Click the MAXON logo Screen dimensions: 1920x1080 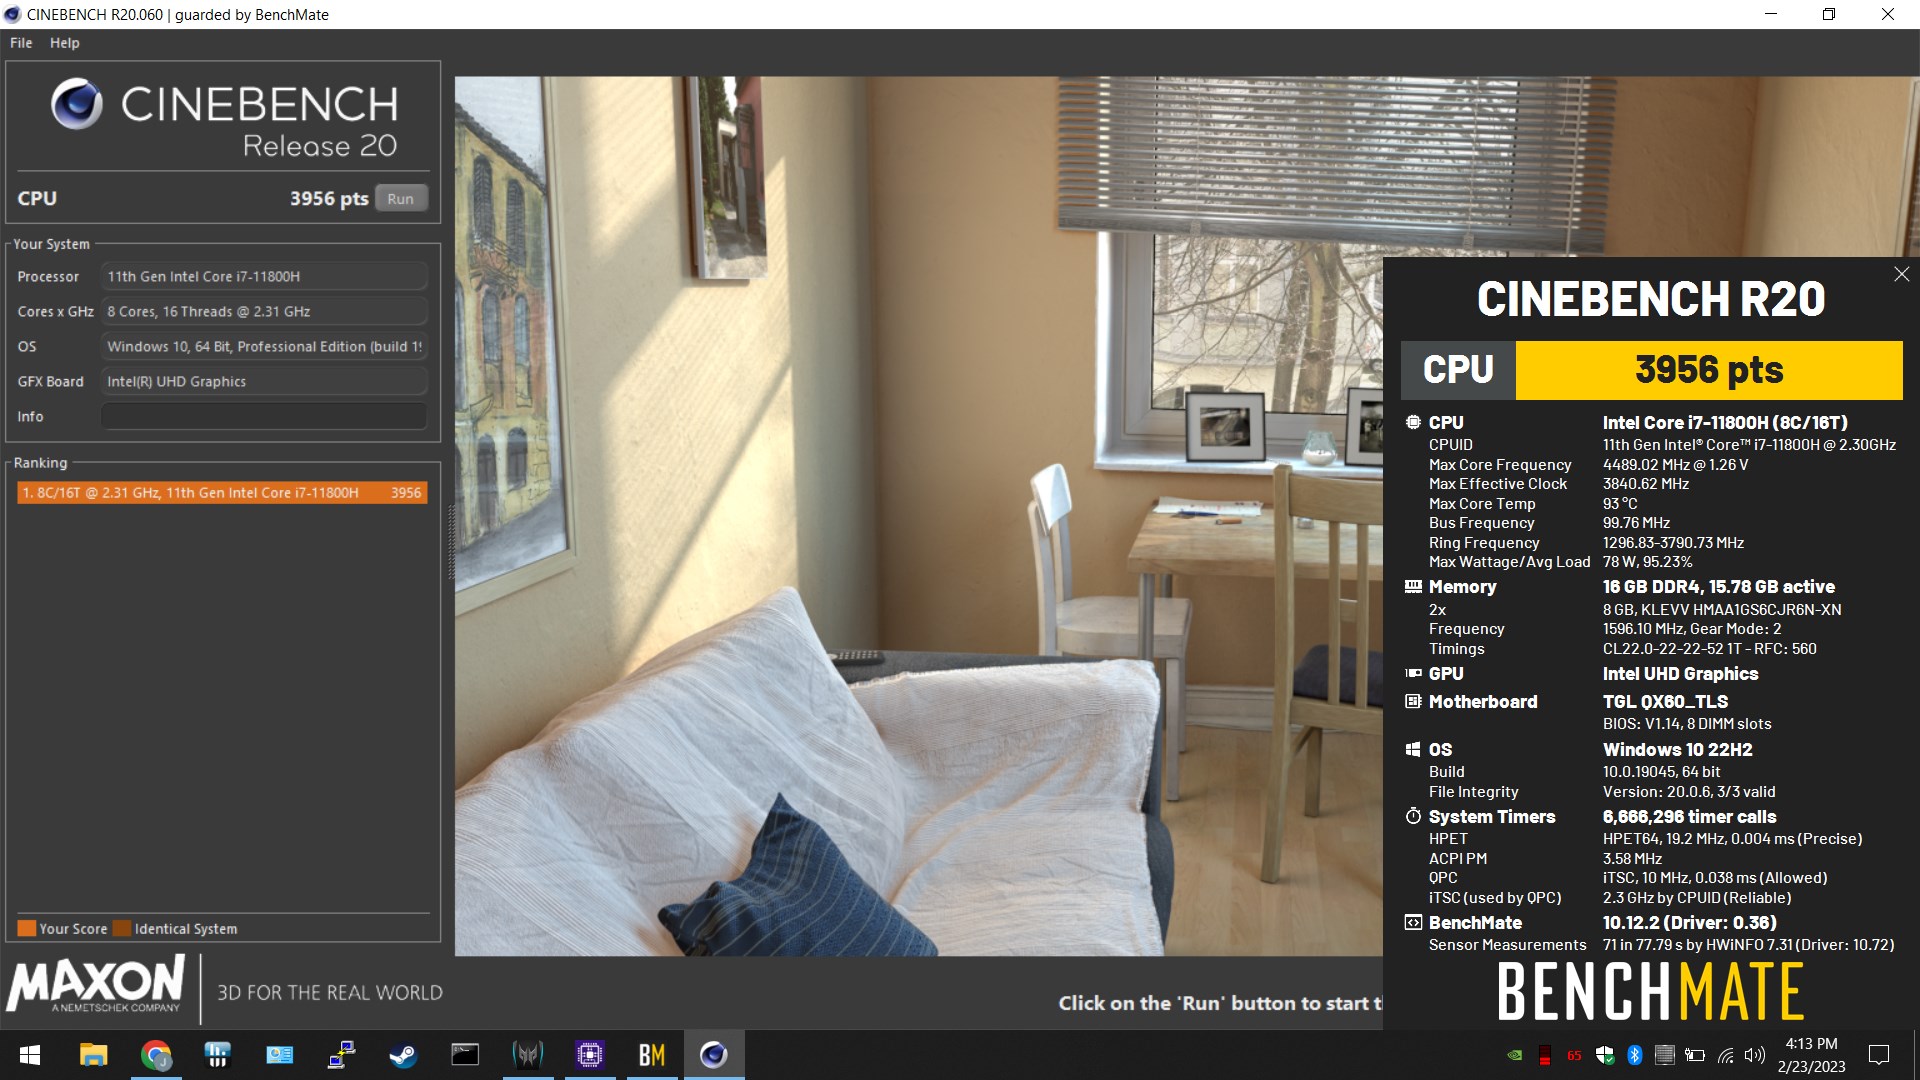tap(96, 984)
